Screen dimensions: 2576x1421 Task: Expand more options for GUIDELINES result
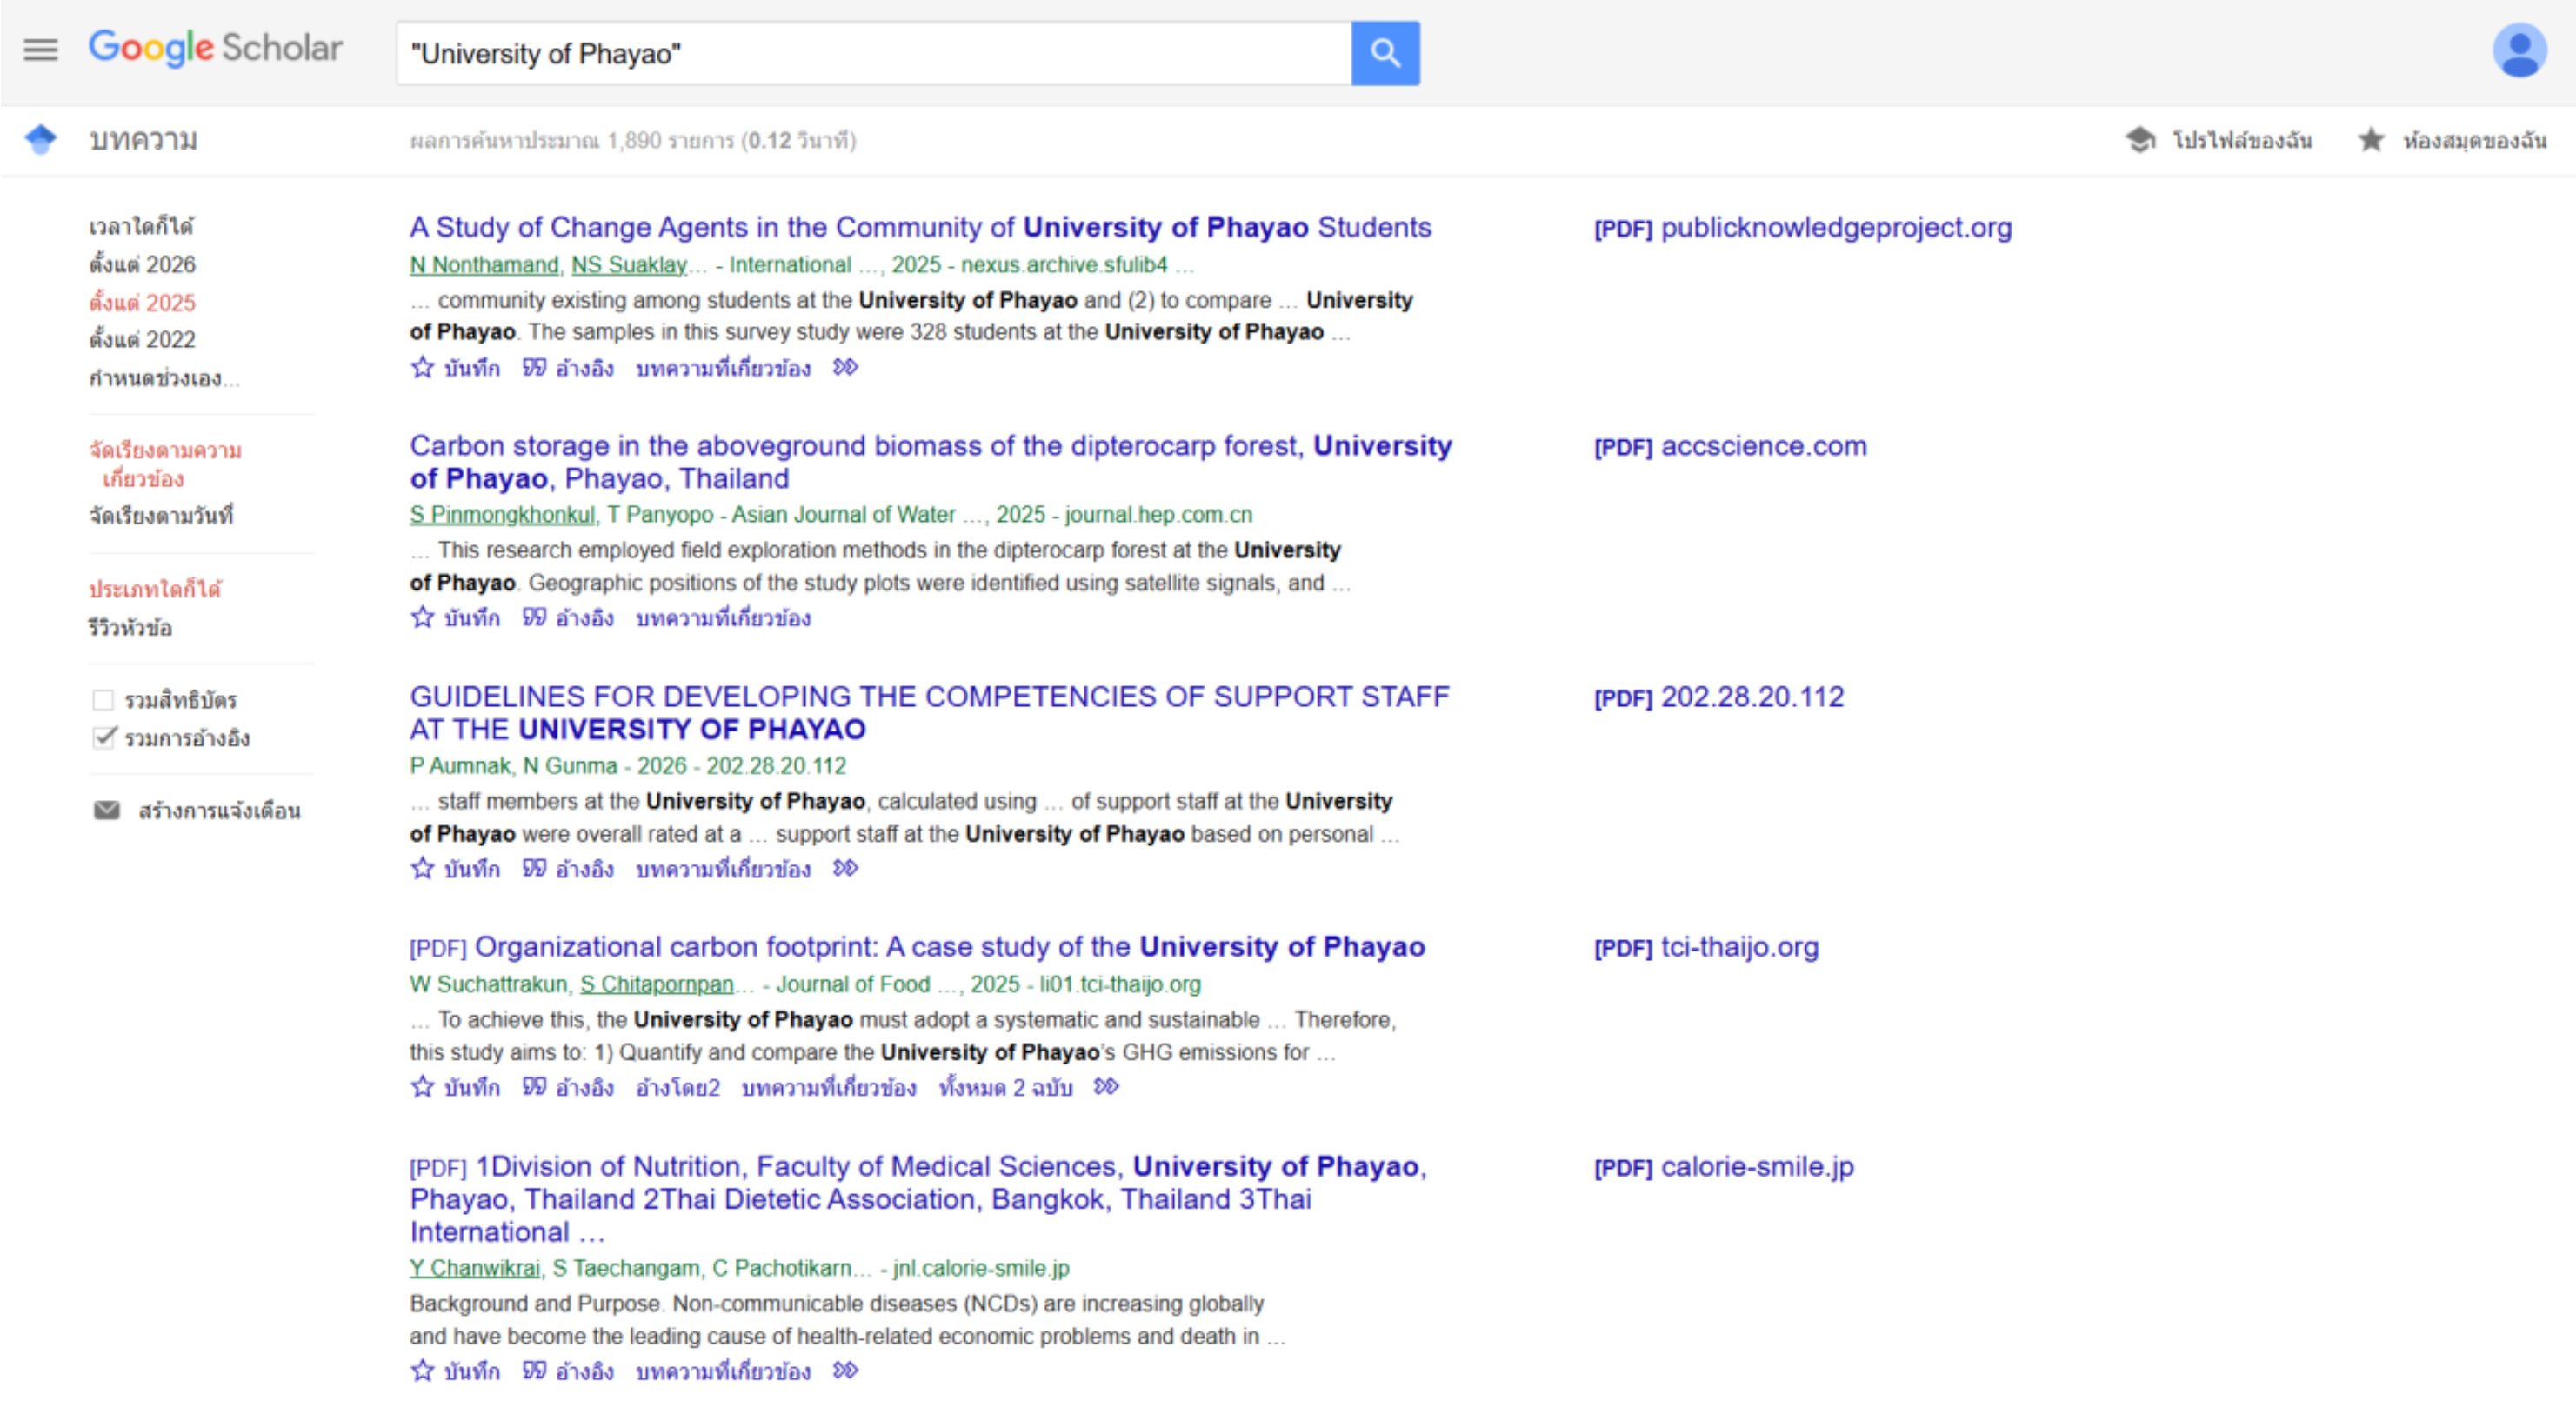click(x=846, y=869)
